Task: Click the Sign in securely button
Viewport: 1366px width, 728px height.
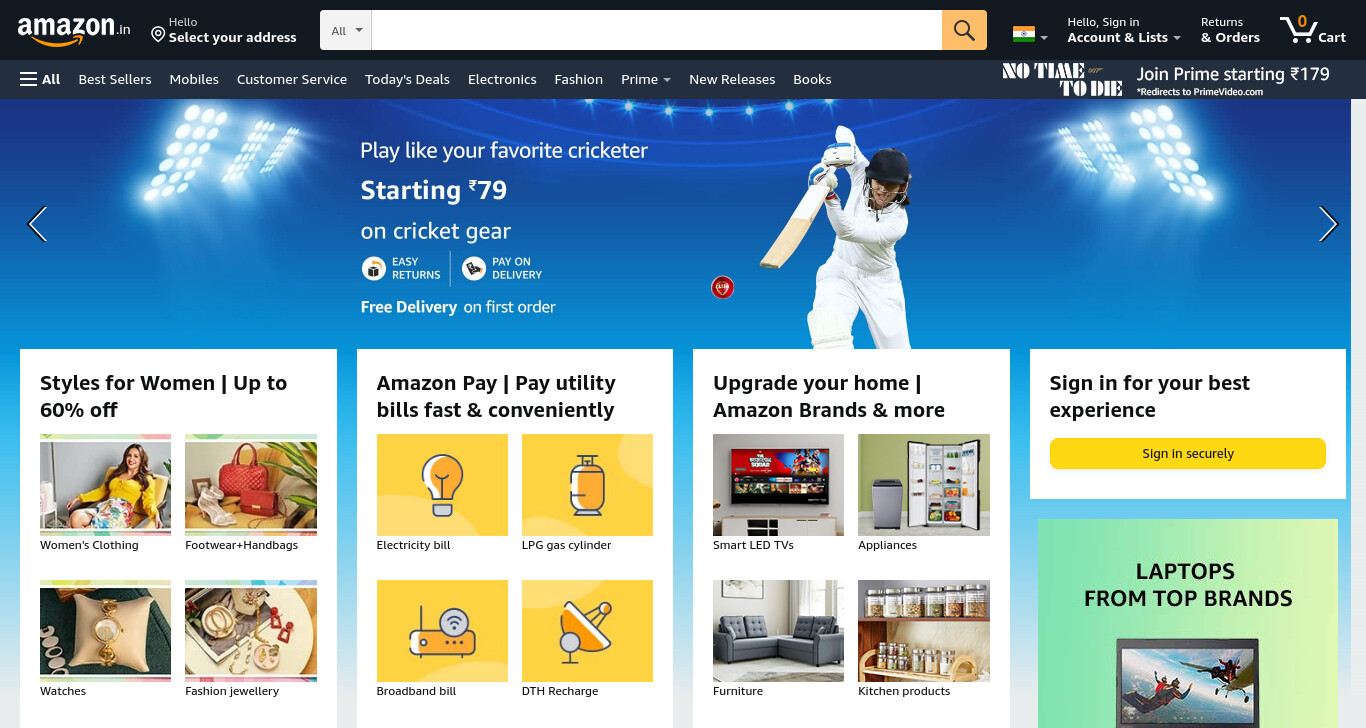Action: (x=1187, y=453)
